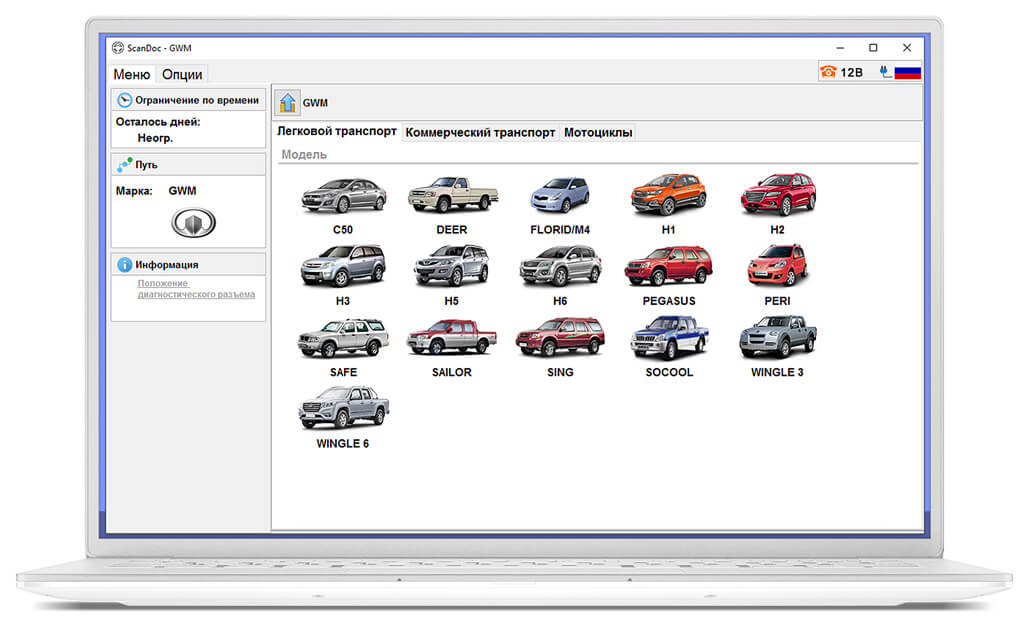Switch to Коммерческий транспорт tab
This screenshot has width=1024, height=626.
click(x=480, y=133)
